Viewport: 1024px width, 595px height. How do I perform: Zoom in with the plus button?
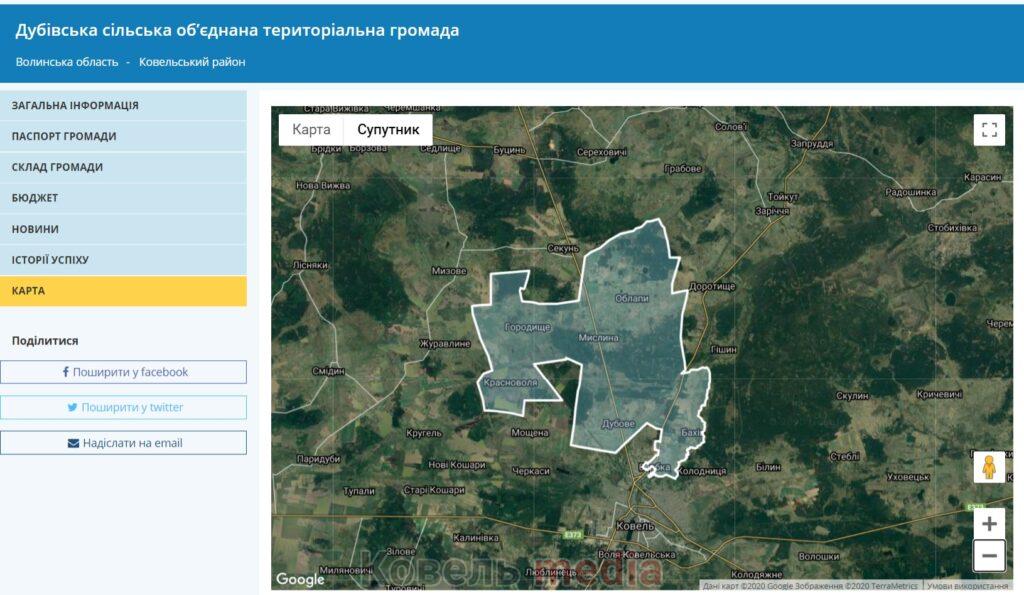989,523
